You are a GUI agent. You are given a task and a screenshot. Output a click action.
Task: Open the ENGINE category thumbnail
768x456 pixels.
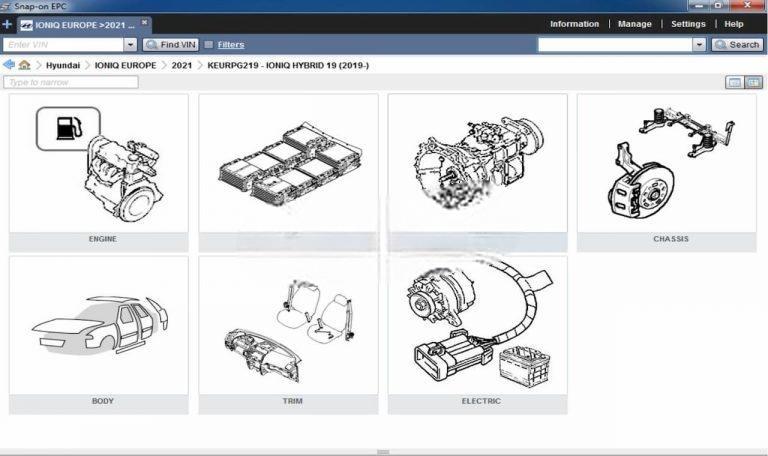point(98,164)
